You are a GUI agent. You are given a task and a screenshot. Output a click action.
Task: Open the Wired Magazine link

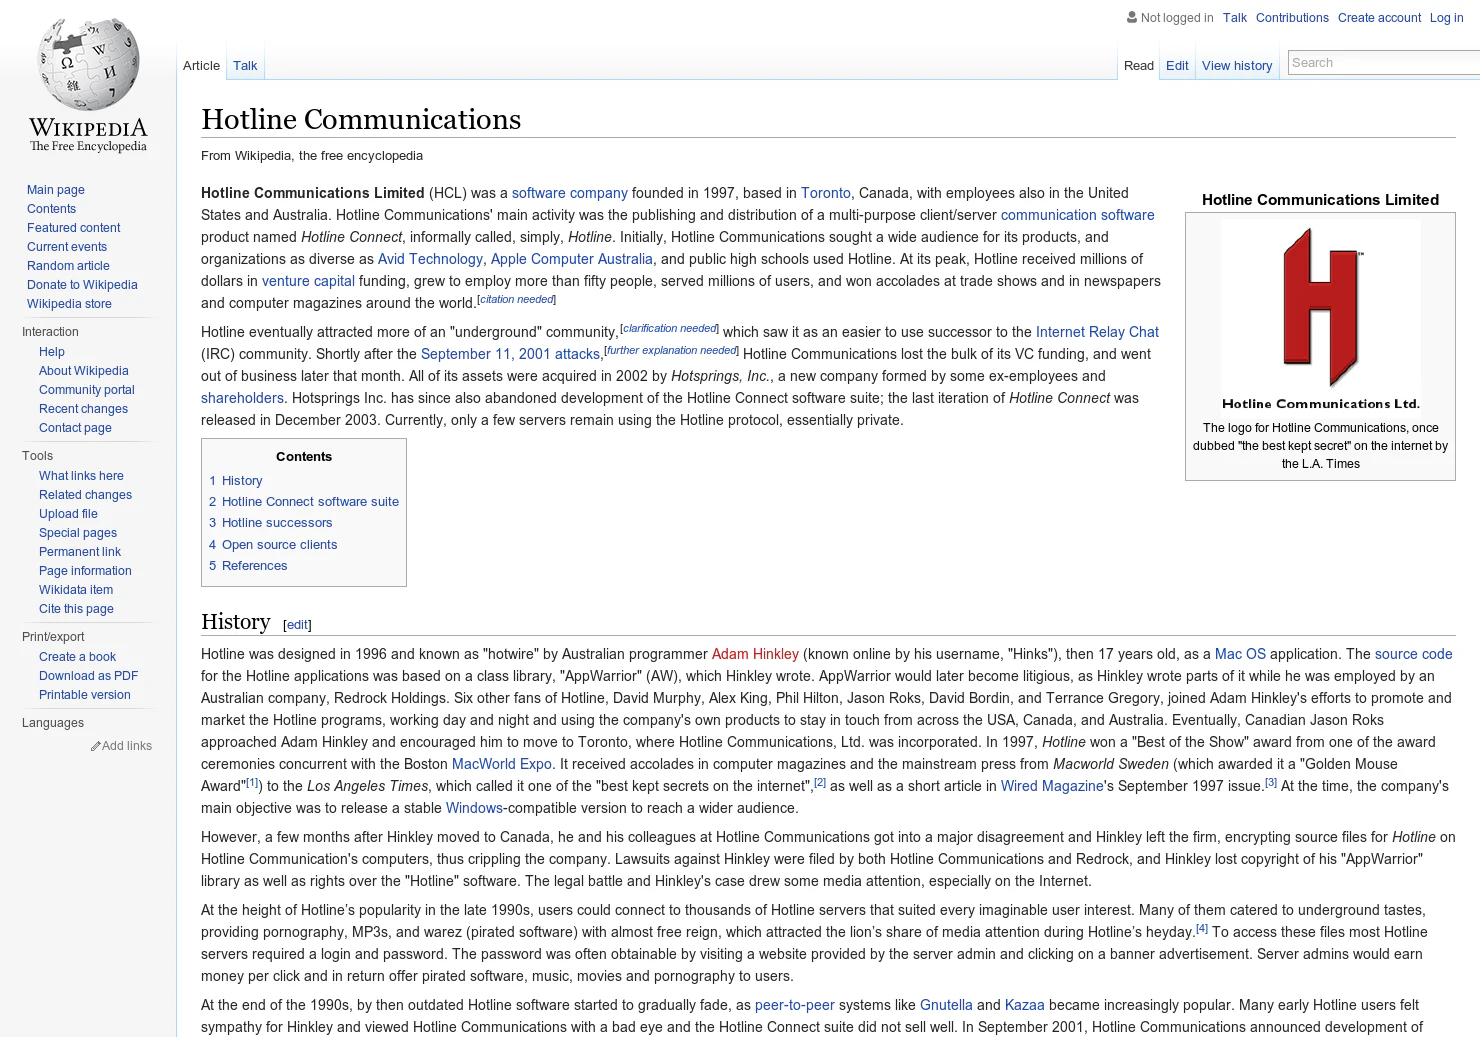click(x=1052, y=786)
